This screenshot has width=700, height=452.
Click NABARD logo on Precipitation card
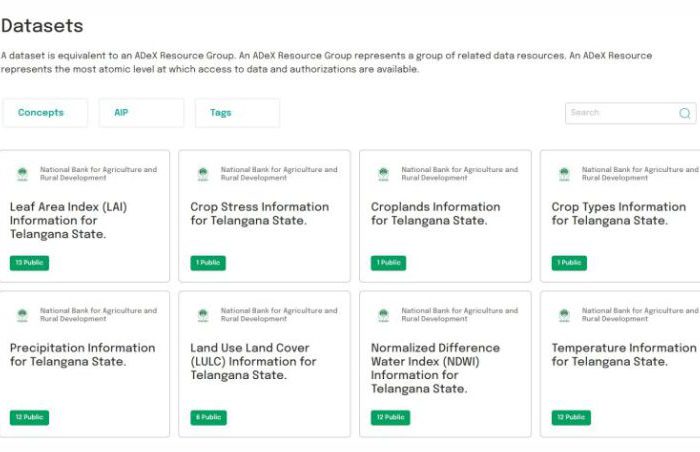pos(22,314)
